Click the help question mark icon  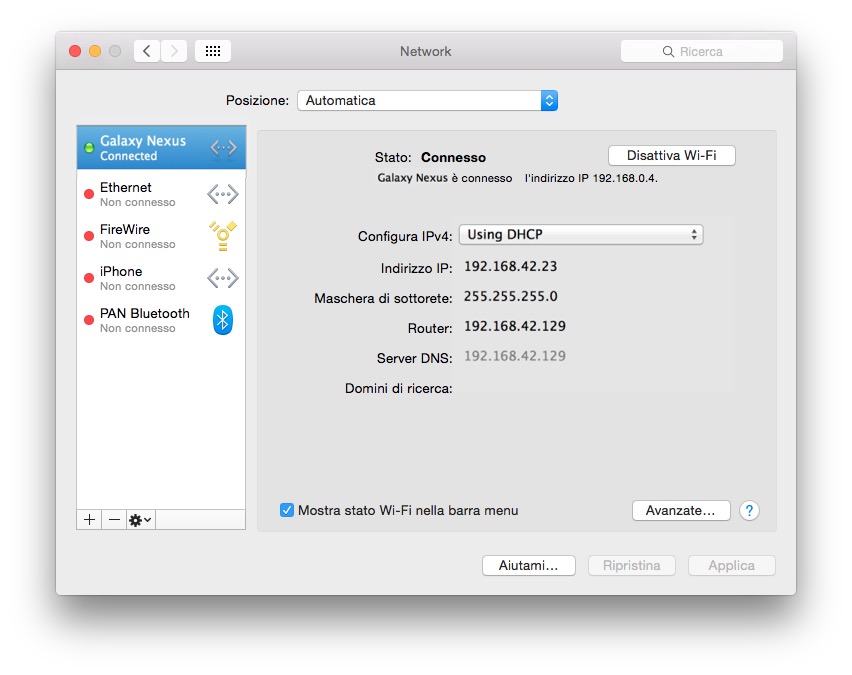(x=748, y=511)
